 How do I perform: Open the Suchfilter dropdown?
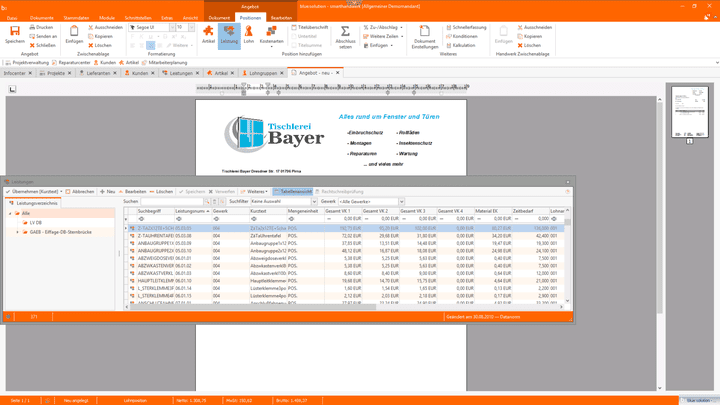click(283, 201)
